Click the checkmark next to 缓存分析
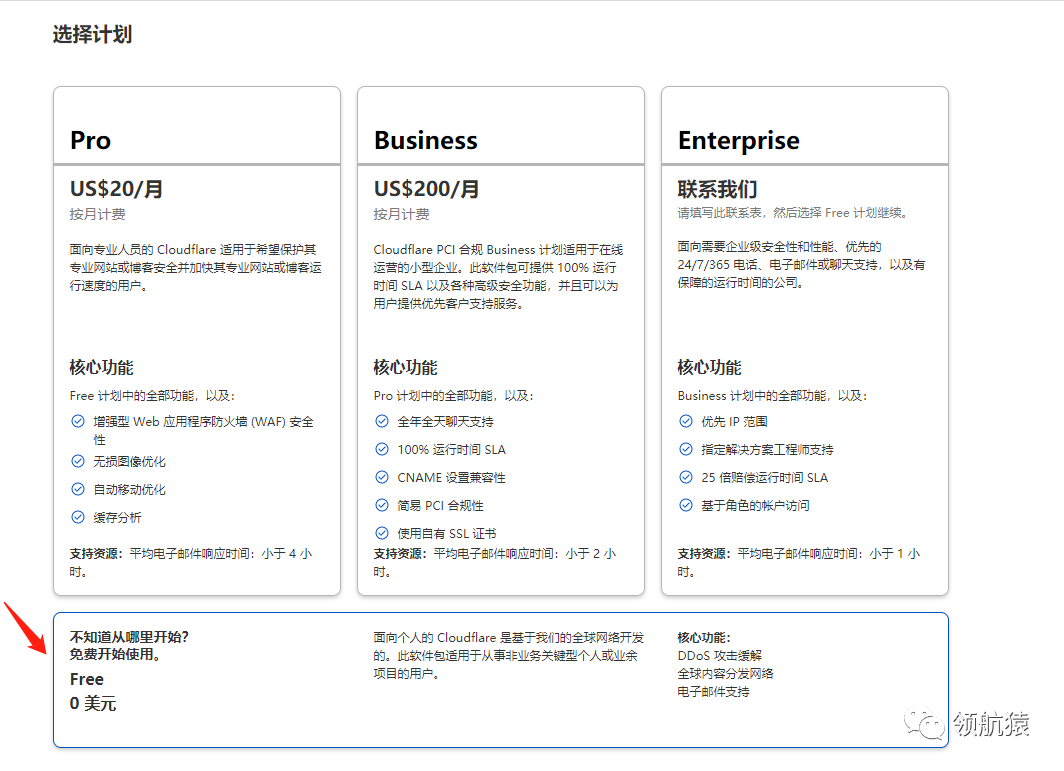The height and width of the screenshot is (771, 1064). [x=78, y=517]
